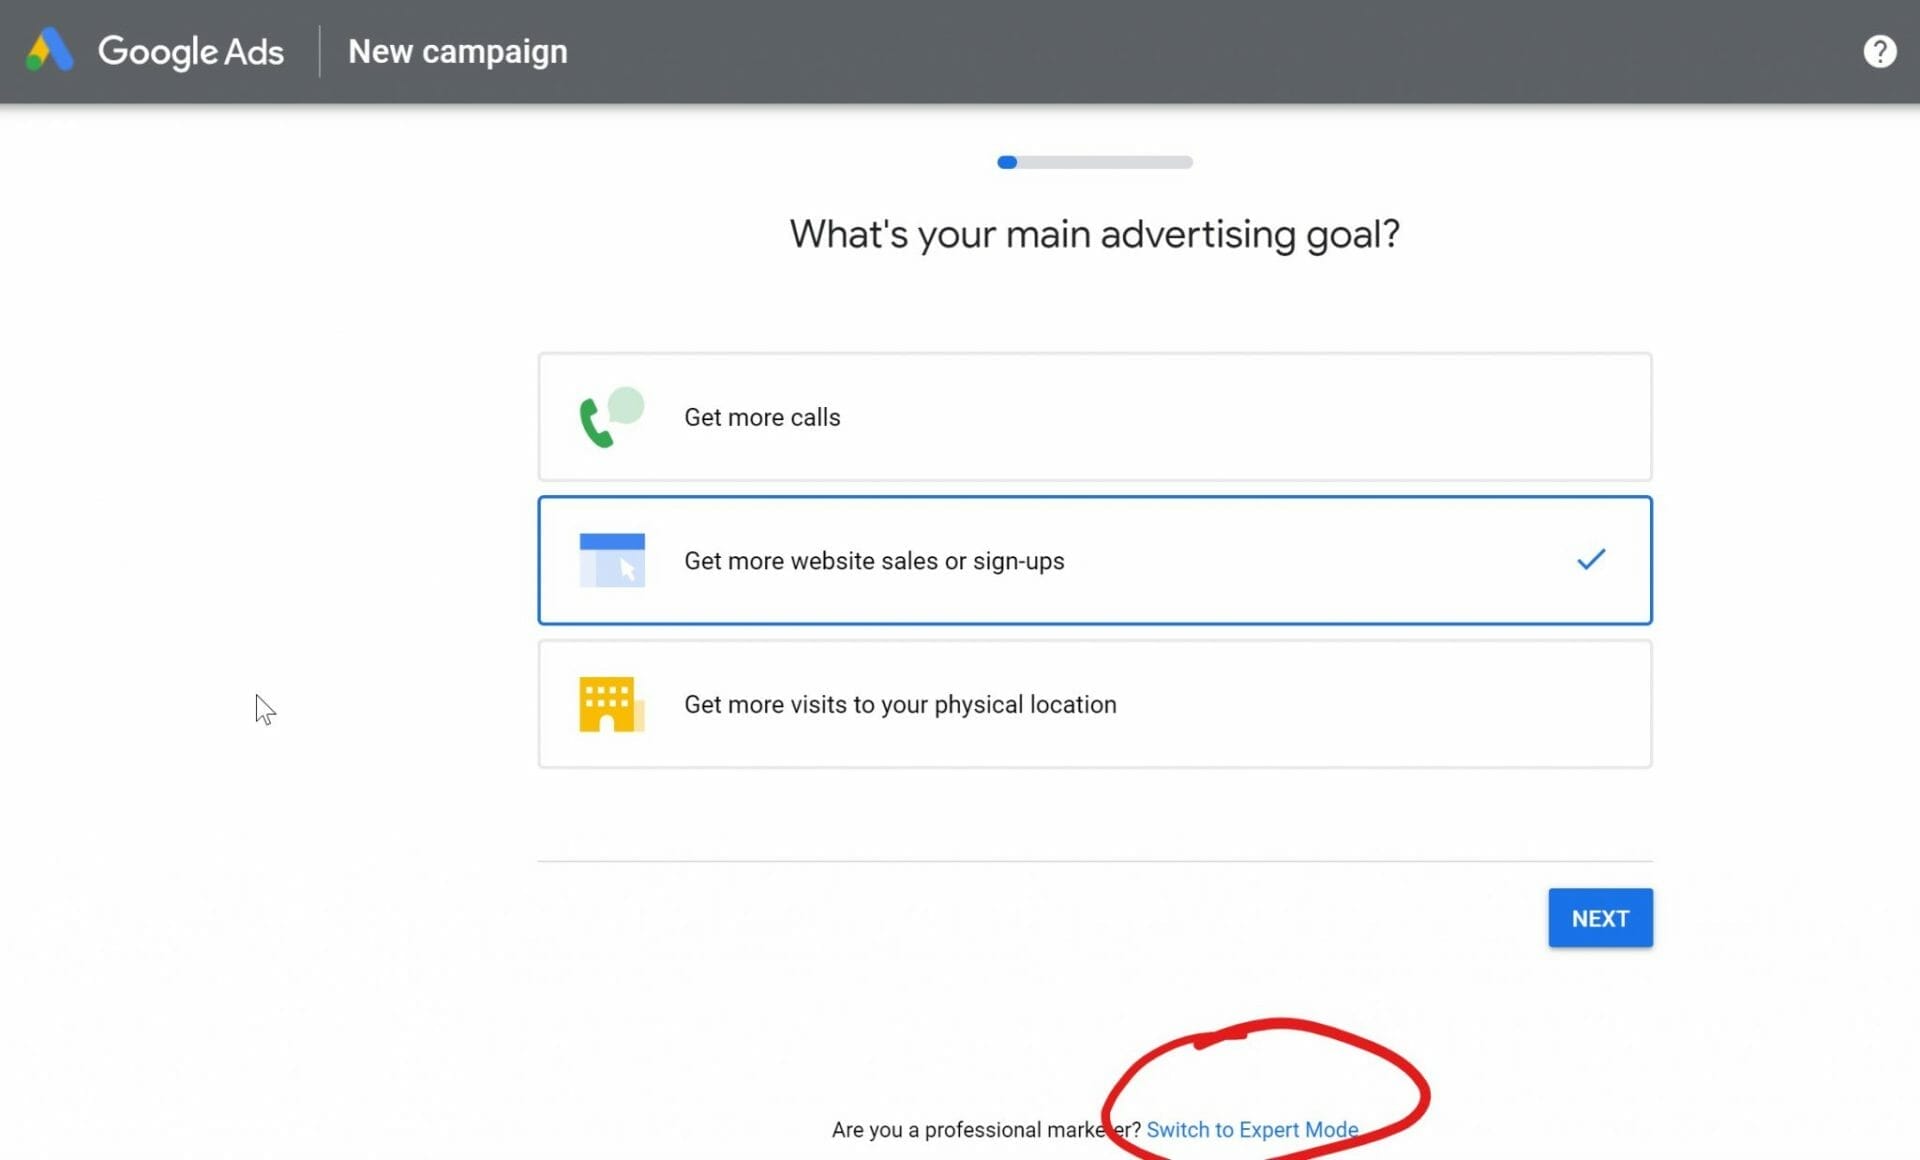Click the NEXT button
This screenshot has height=1160, width=1920.
coord(1600,918)
